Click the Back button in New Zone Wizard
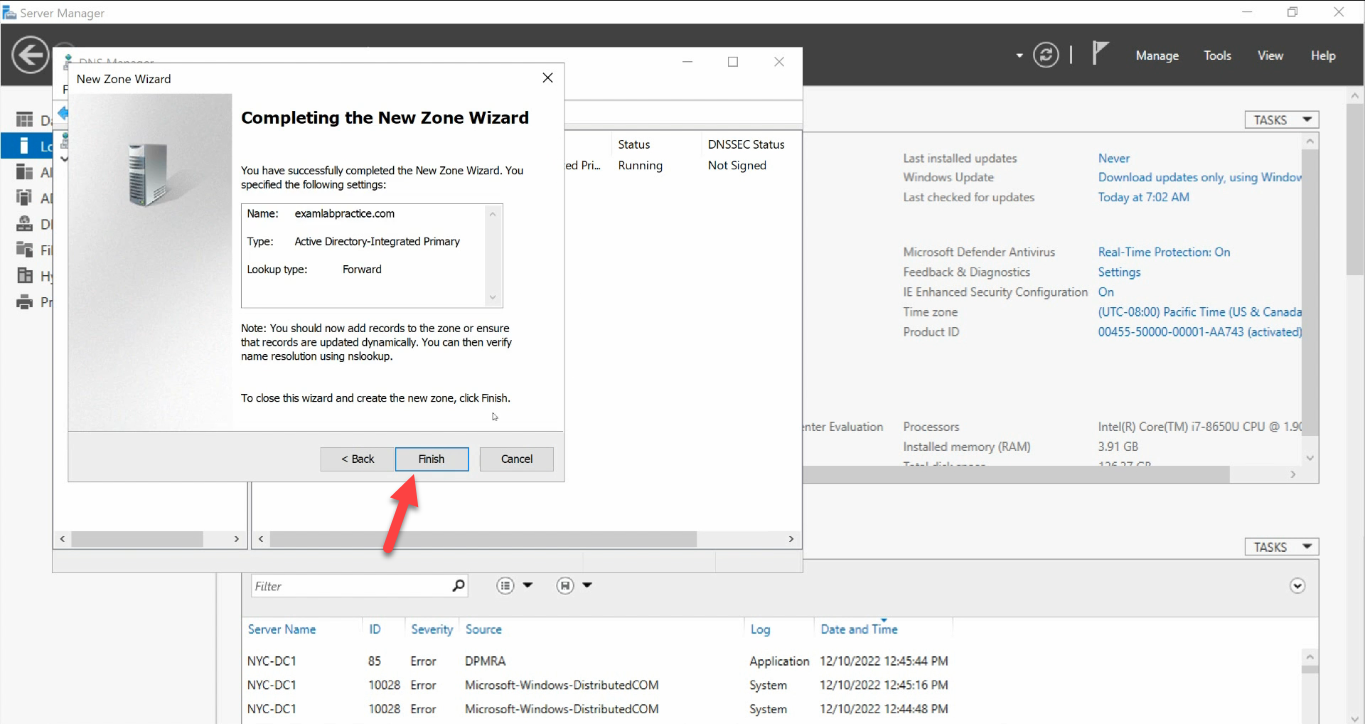 (357, 459)
